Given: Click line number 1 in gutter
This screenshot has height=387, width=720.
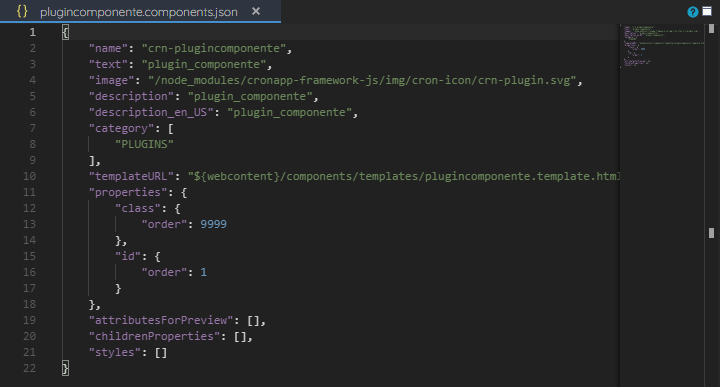Looking at the screenshot, I should pos(33,32).
